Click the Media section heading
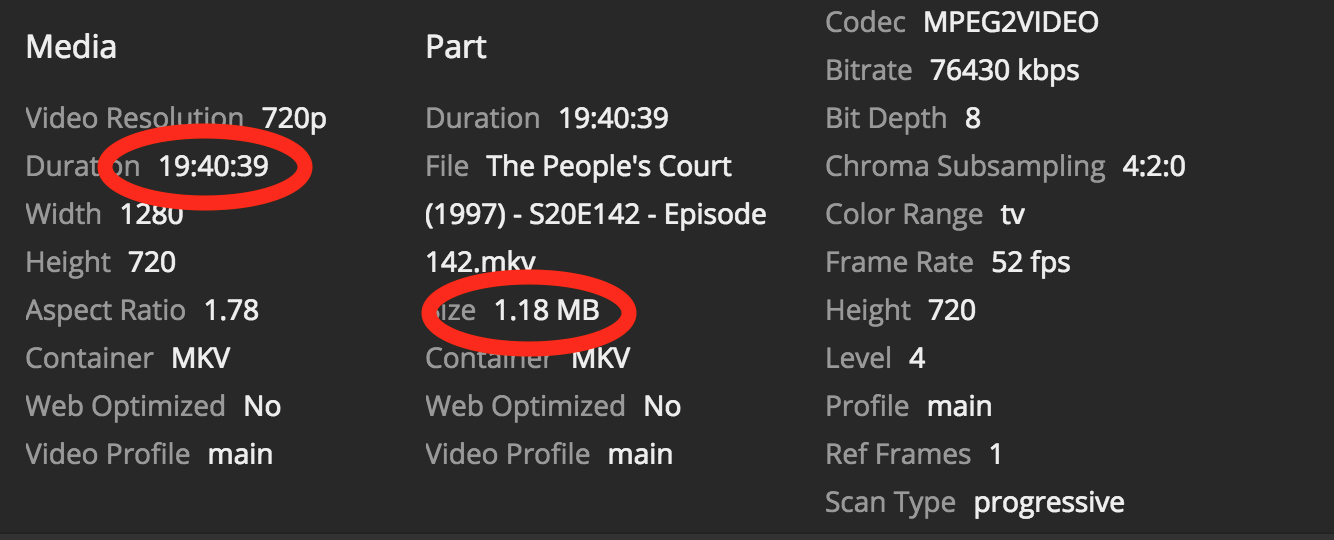The height and width of the screenshot is (540, 1334). click(71, 47)
